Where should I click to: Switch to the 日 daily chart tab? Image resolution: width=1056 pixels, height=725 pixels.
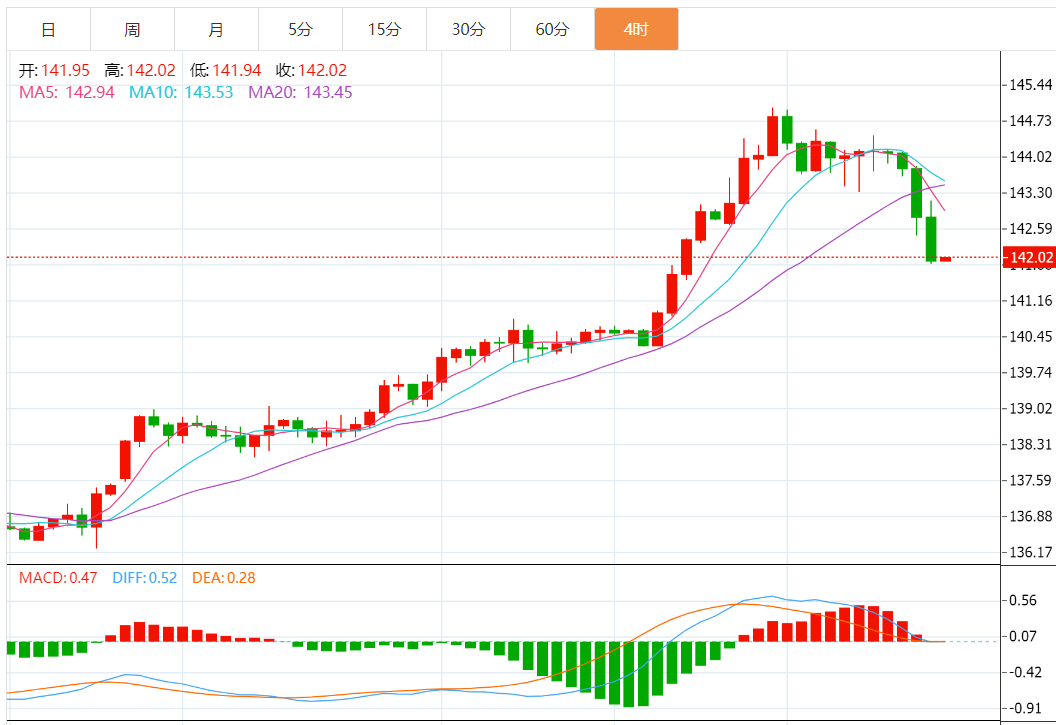pos(48,30)
